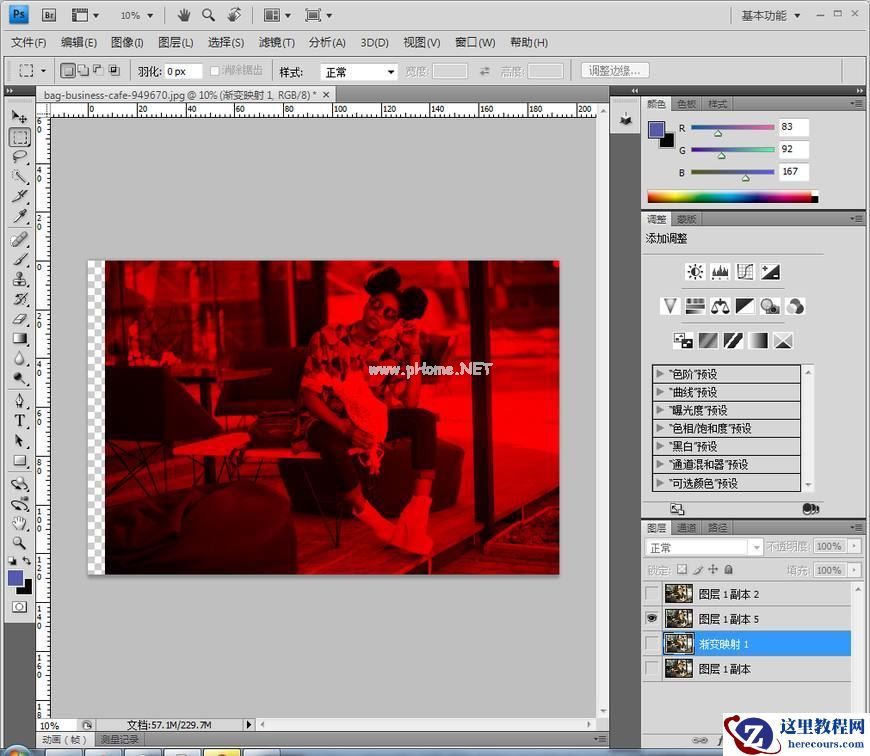Open the 滤镜(T) menu

277,42
